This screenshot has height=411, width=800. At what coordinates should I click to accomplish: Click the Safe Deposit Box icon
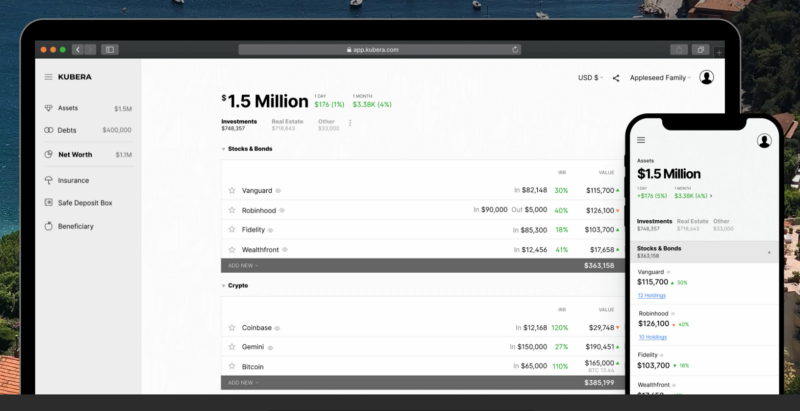tap(48, 202)
